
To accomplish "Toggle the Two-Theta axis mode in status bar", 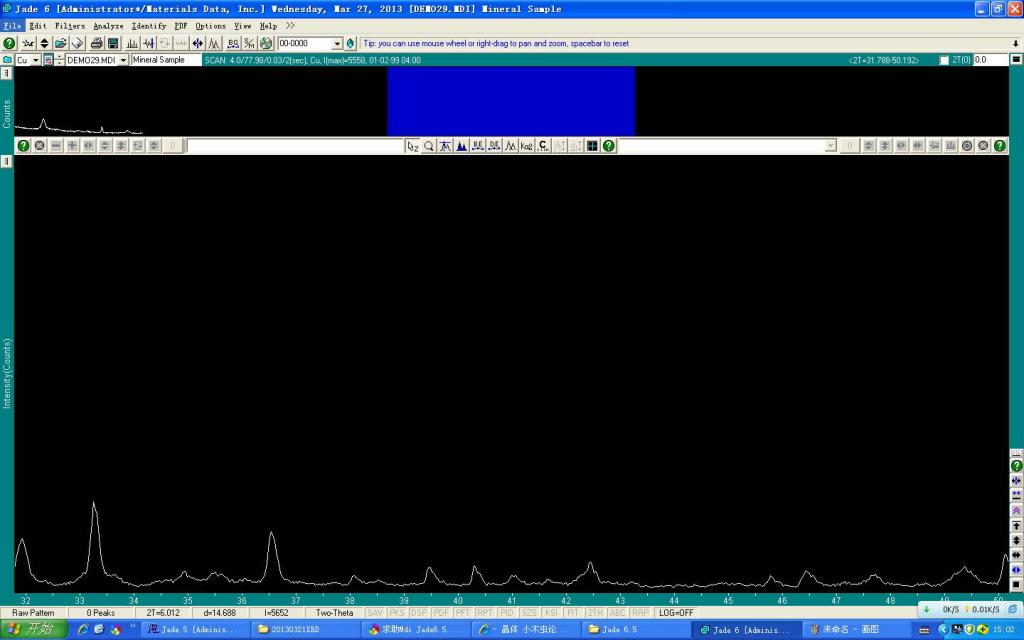I will [x=334, y=613].
